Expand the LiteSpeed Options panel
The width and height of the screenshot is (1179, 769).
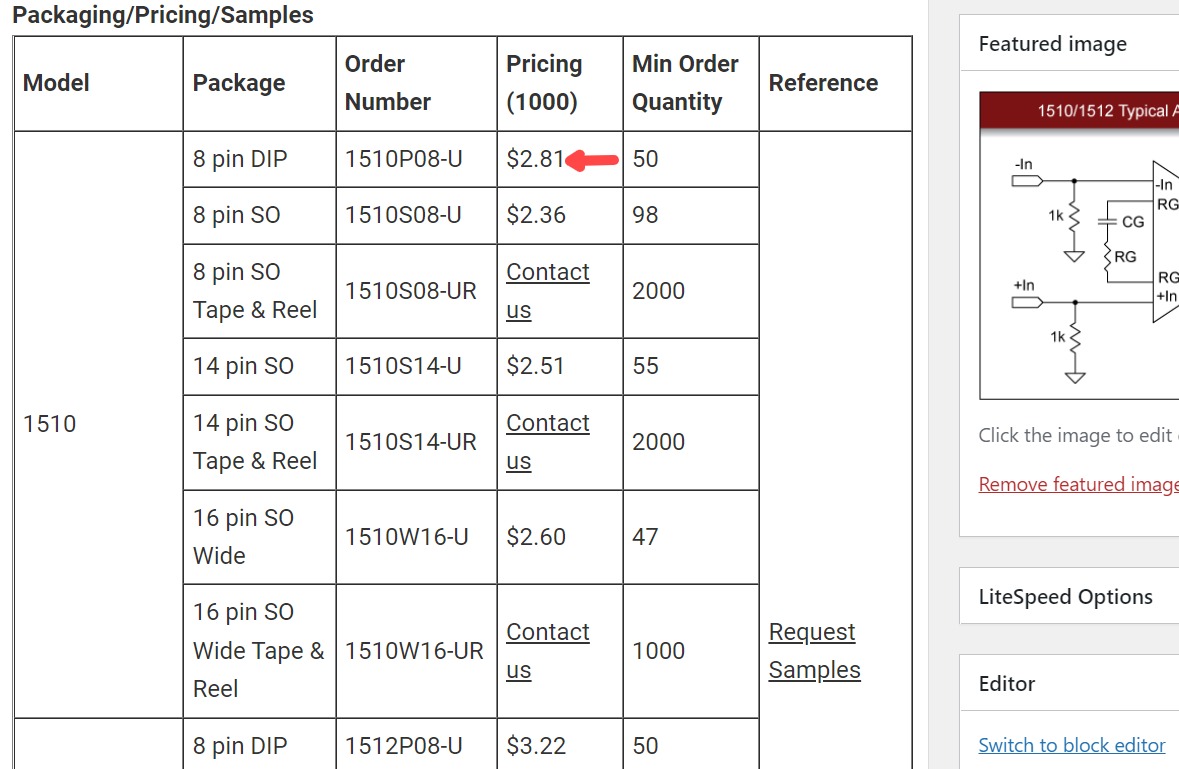pyautogui.click(x=1069, y=596)
